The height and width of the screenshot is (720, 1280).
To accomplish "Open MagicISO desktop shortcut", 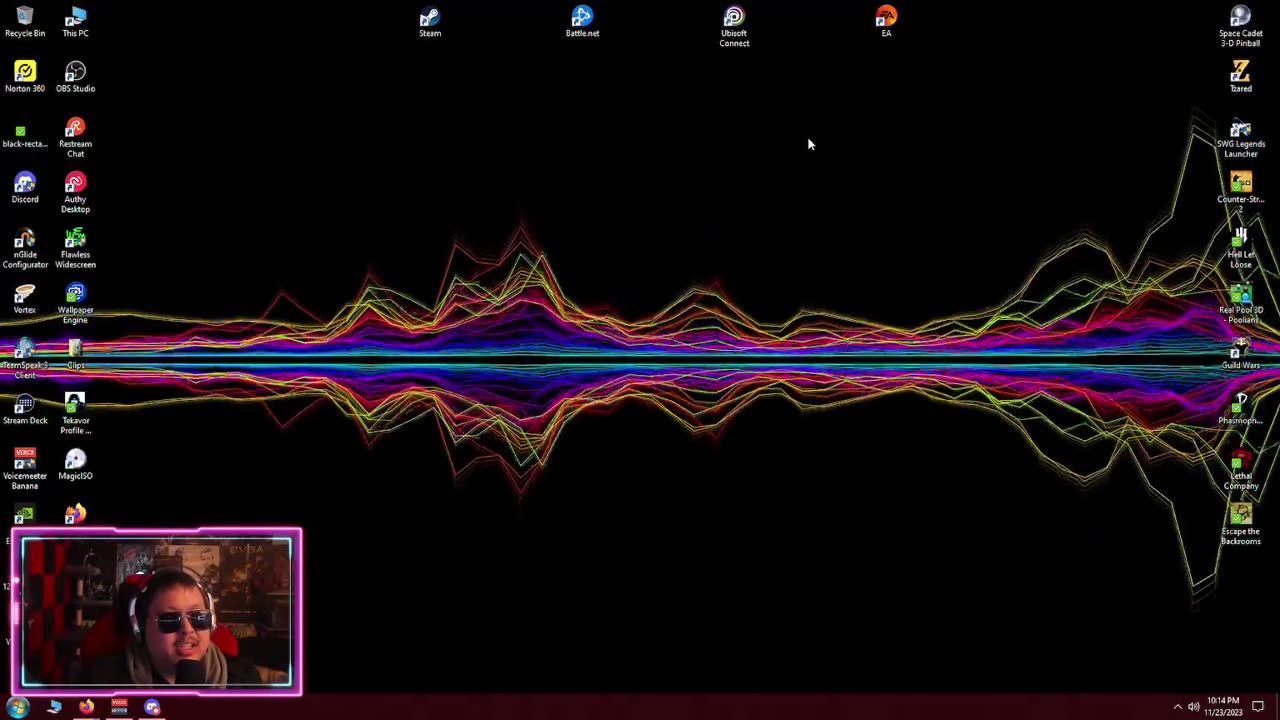I will [x=75, y=463].
